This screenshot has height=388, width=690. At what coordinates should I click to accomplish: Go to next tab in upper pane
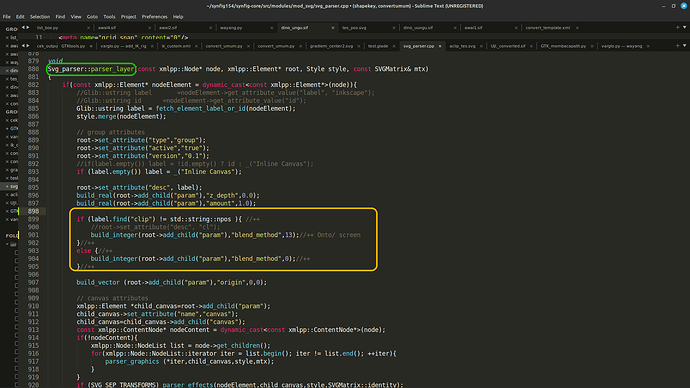point(28,27)
